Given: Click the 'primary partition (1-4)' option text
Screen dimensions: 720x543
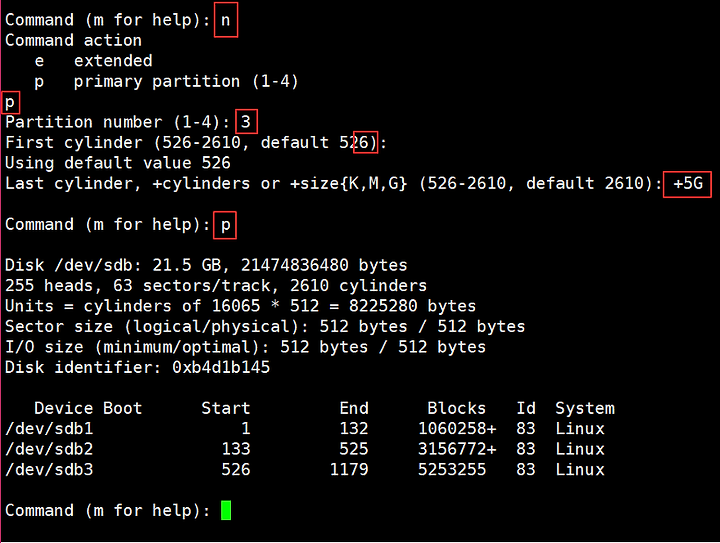Looking at the screenshot, I should pos(186,82).
